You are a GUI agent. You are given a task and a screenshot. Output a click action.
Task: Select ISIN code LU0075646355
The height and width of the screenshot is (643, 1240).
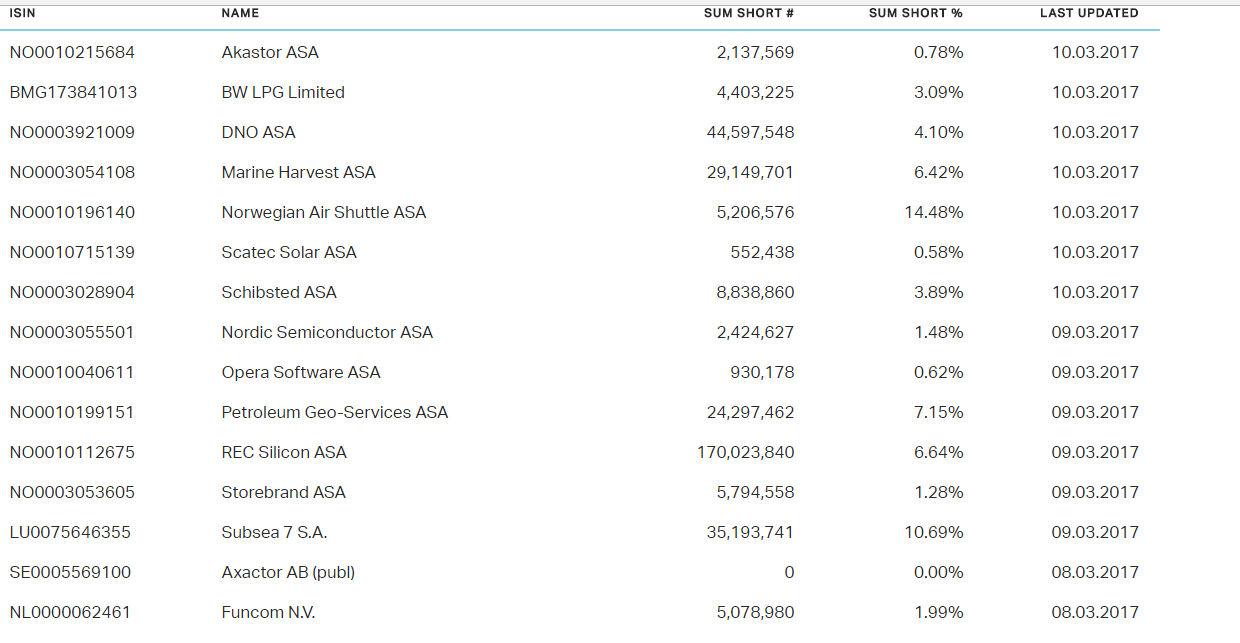click(x=70, y=532)
